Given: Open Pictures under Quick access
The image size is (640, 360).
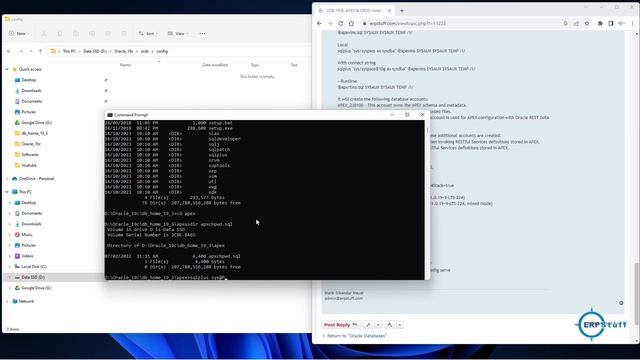Looking at the screenshot, I should pyautogui.click(x=29, y=112).
